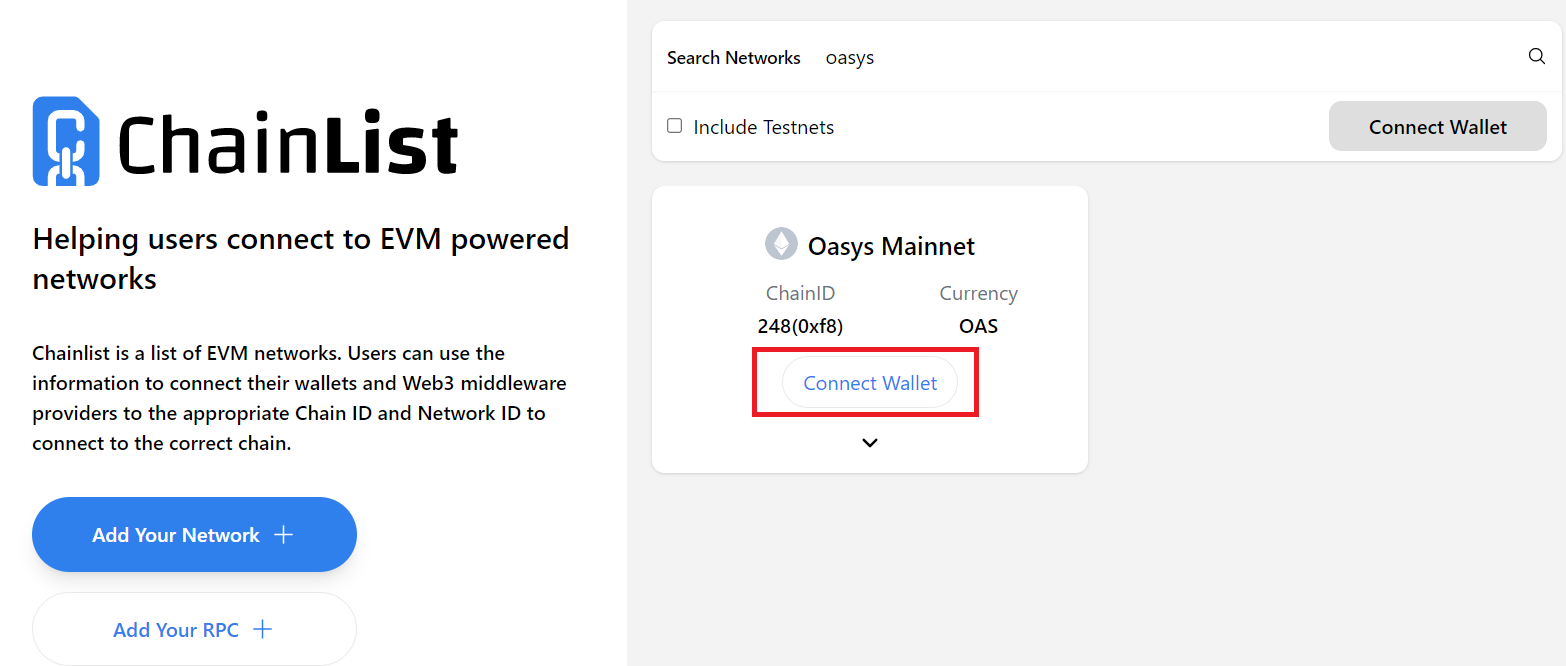Select the Oasys Mainnet network name
1566x666 pixels.
pyautogui.click(x=891, y=246)
